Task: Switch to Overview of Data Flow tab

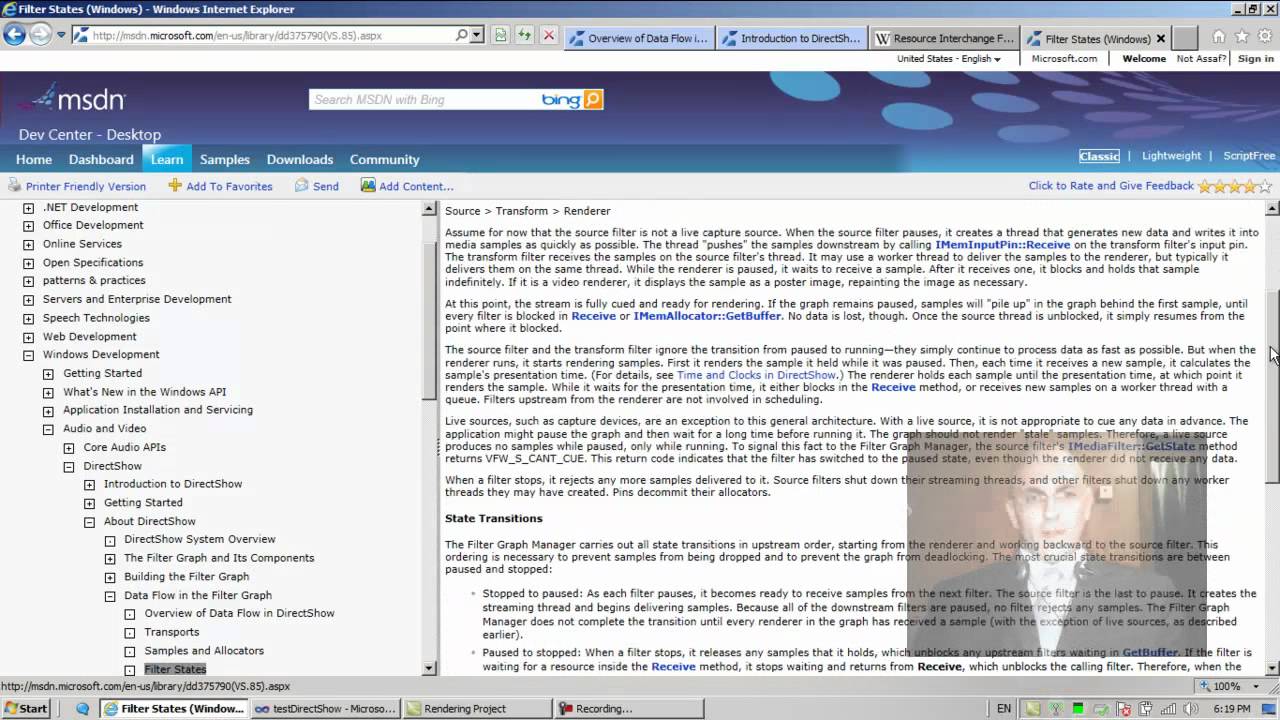Action: (x=640, y=39)
